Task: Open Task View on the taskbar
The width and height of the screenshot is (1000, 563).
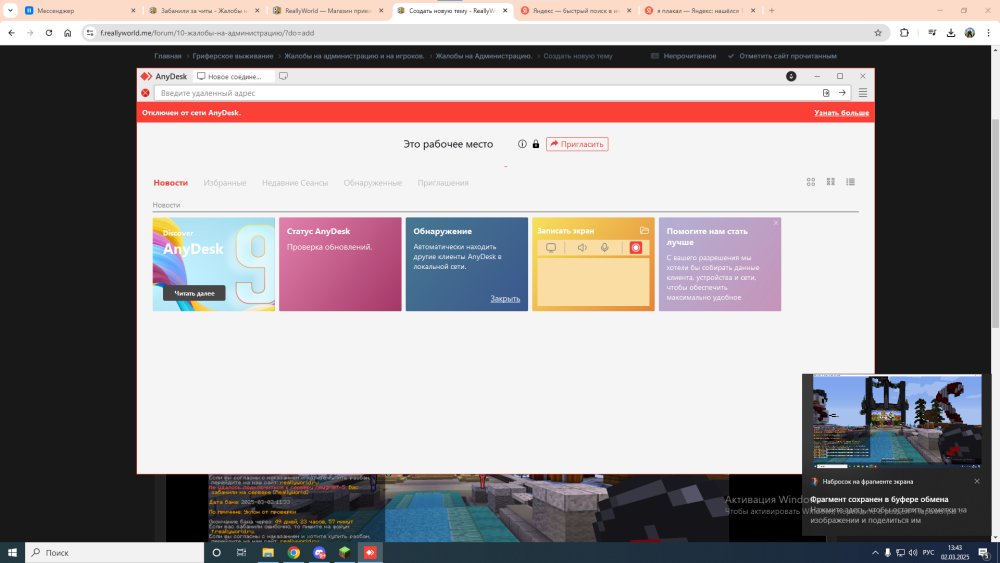Action: click(x=241, y=552)
